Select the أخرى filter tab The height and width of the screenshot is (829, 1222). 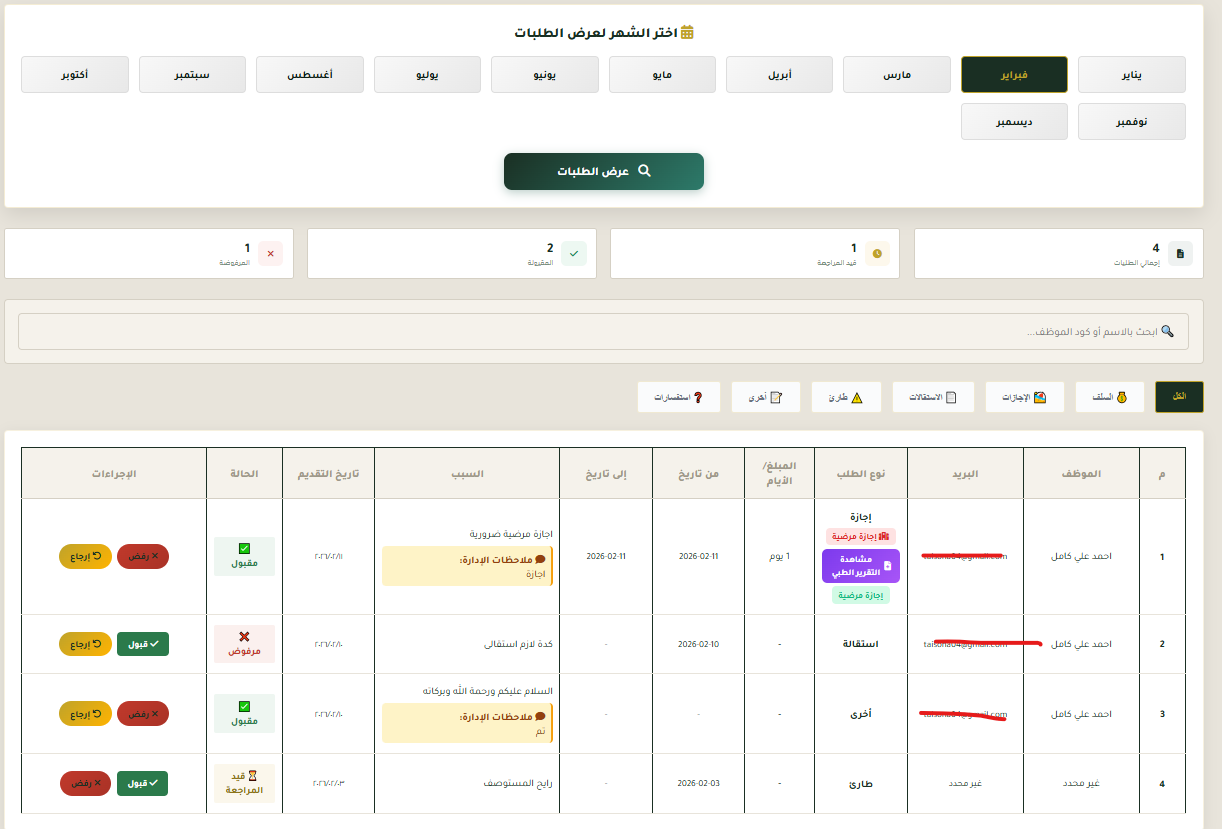pyautogui.click(x=766, y=396)
